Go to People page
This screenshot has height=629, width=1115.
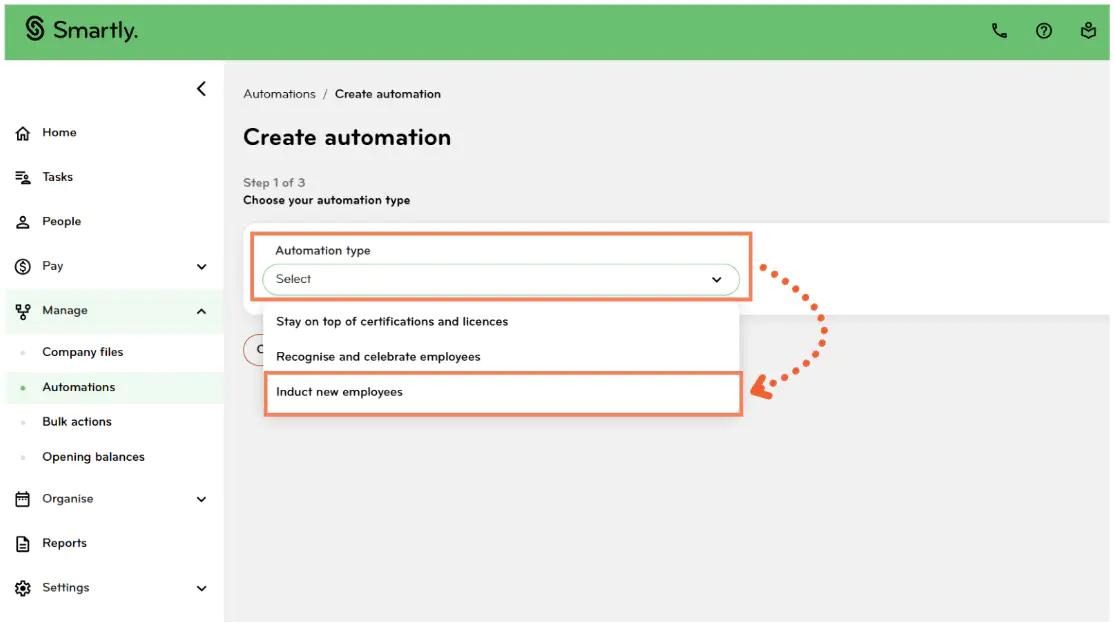(61, 222)
